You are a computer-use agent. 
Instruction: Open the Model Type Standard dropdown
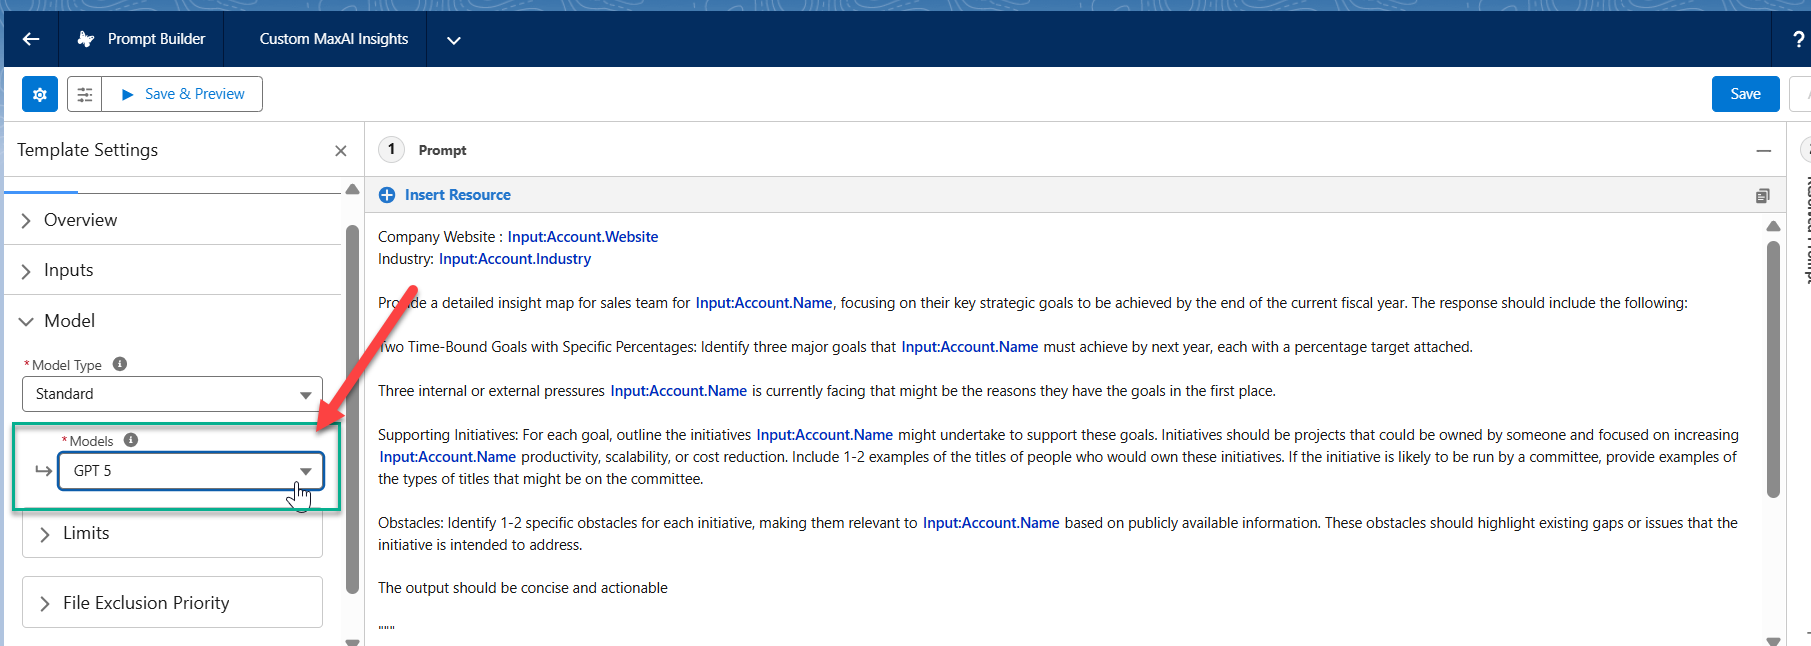172,394
